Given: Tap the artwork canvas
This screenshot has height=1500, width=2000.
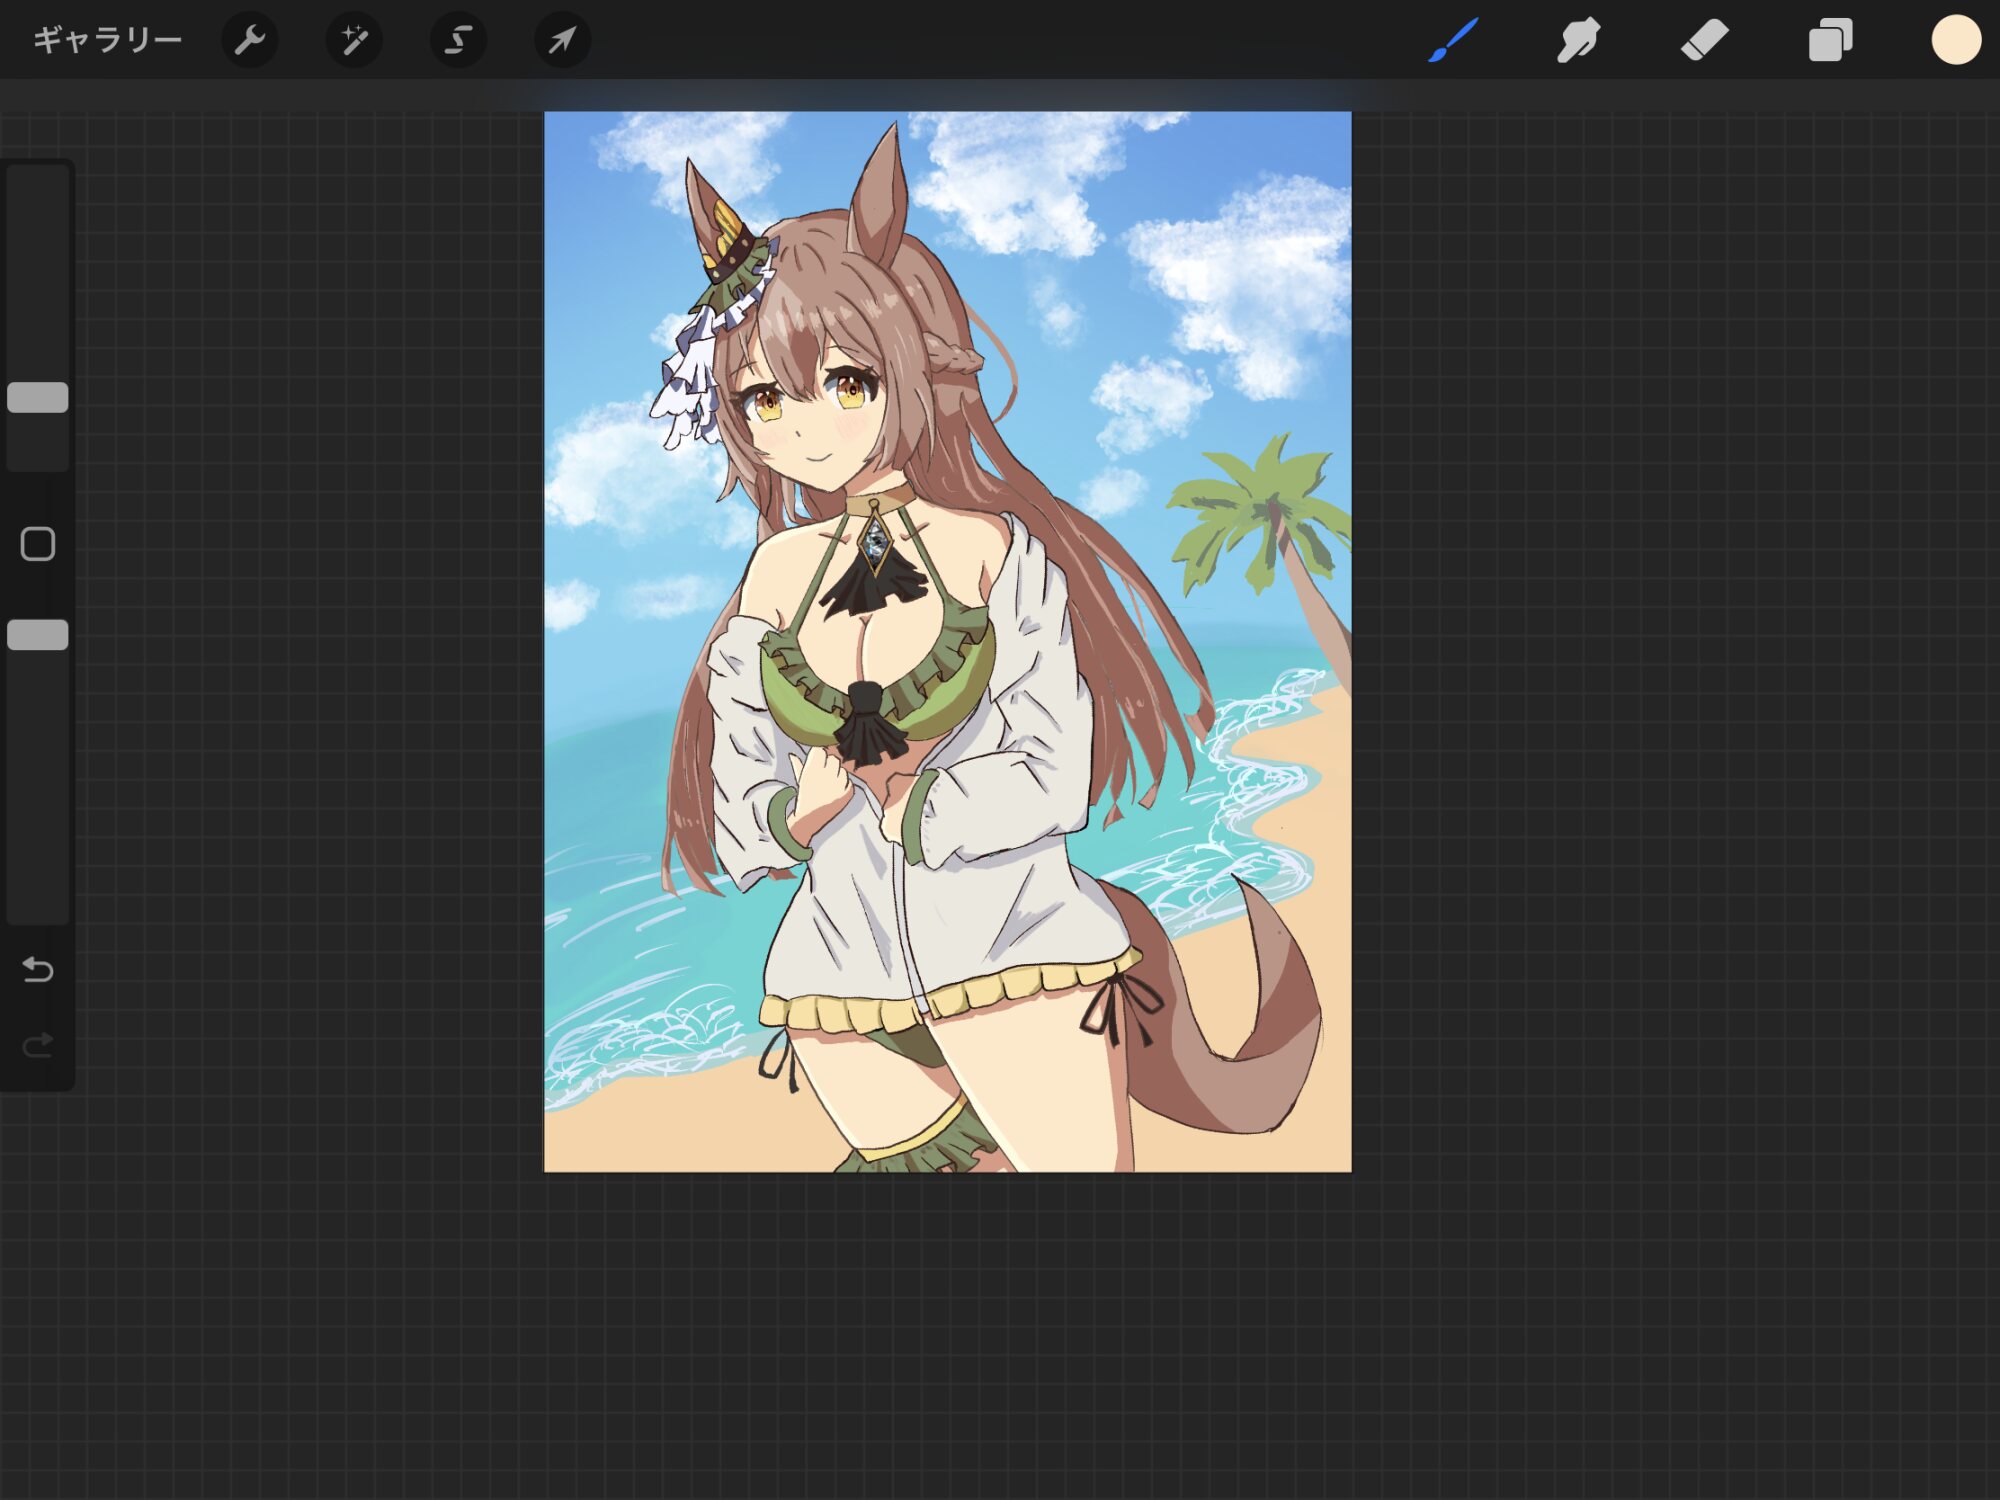Looking at the screenshot, I should click(x=947, y=641).
